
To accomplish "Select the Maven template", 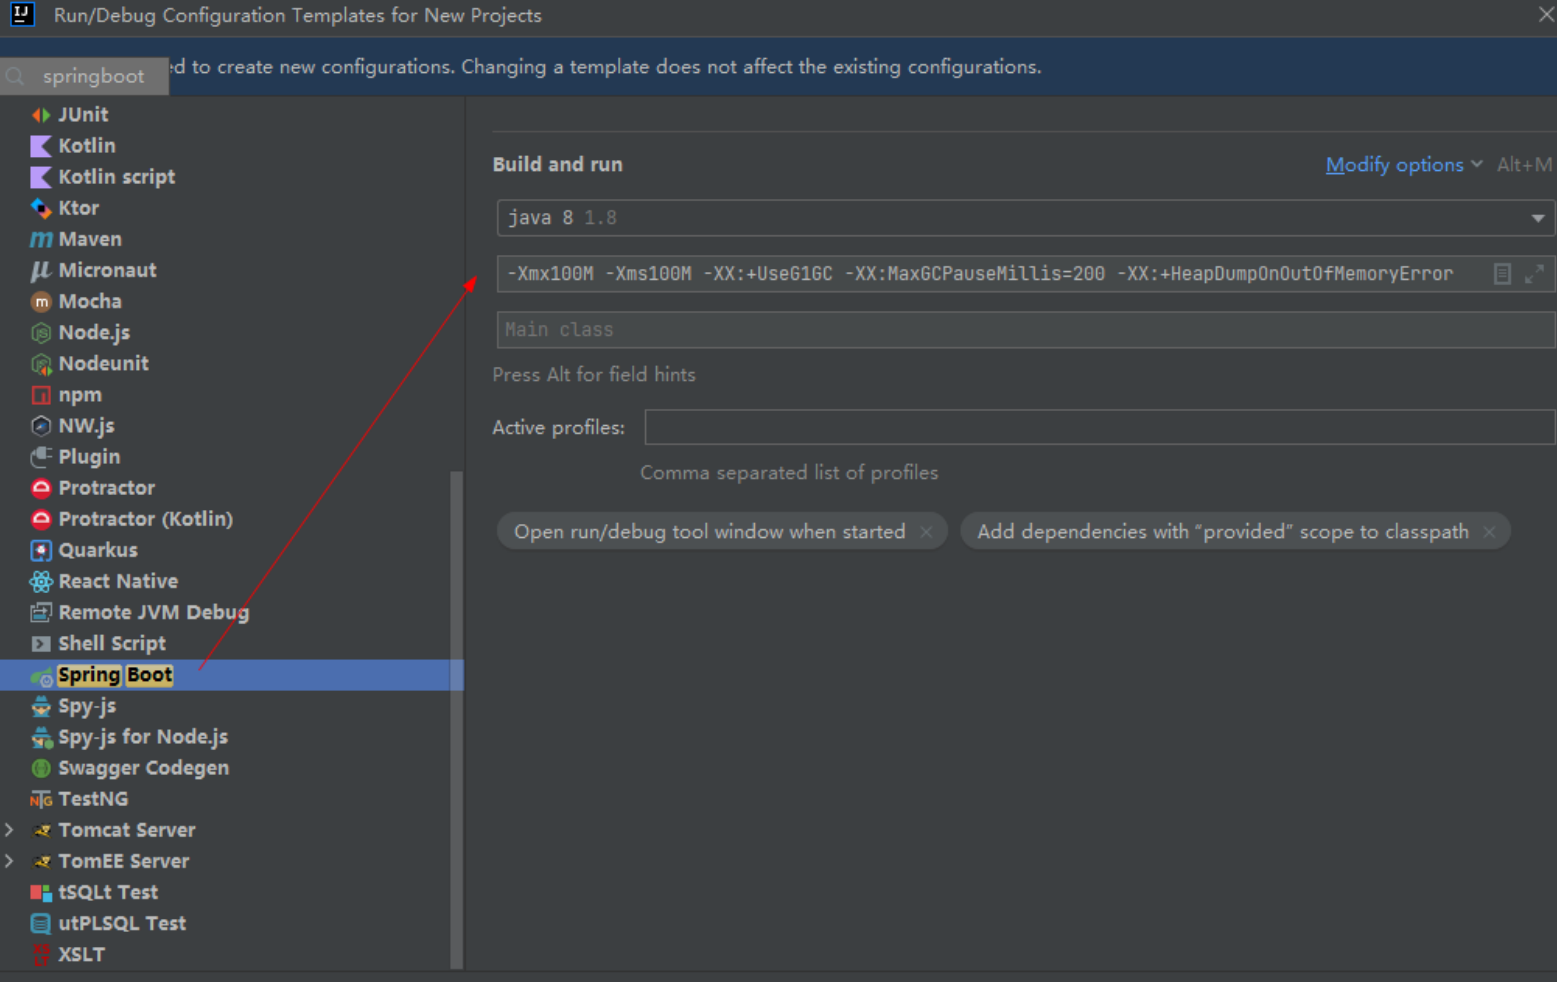I will (90, 239).
